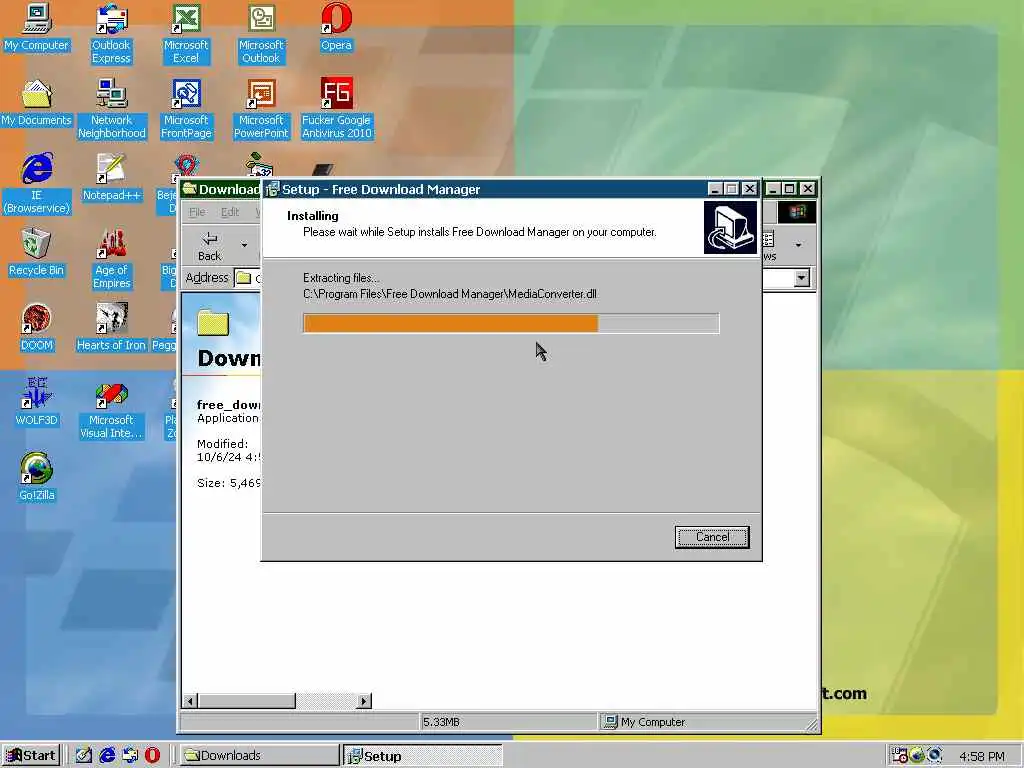Image resolution: width=1024 pixels, height=768 pixels.
Task: Click the first quick launch icon beside Start
Action: point(84,755)
